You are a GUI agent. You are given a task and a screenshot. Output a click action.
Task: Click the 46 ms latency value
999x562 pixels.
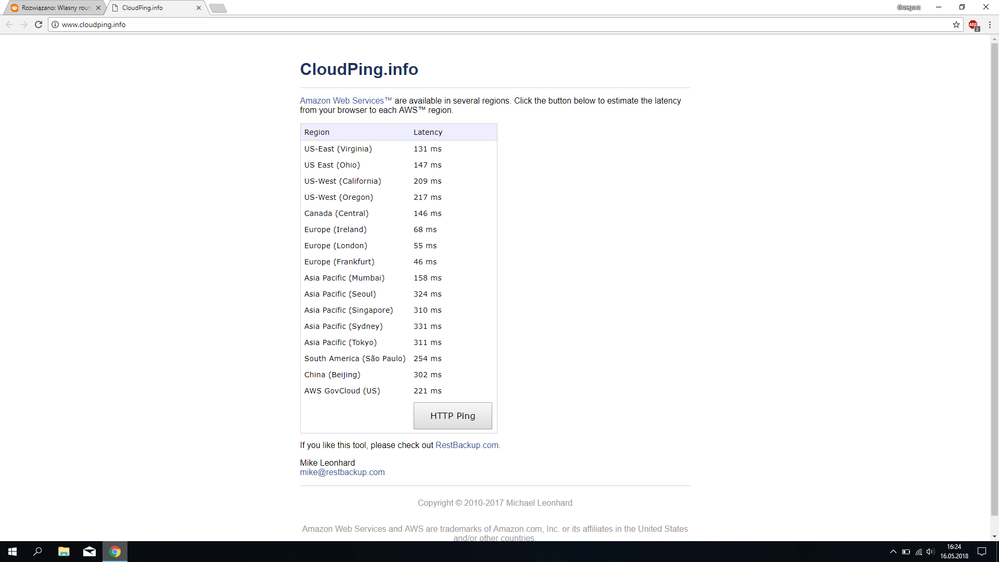point(425,262)
